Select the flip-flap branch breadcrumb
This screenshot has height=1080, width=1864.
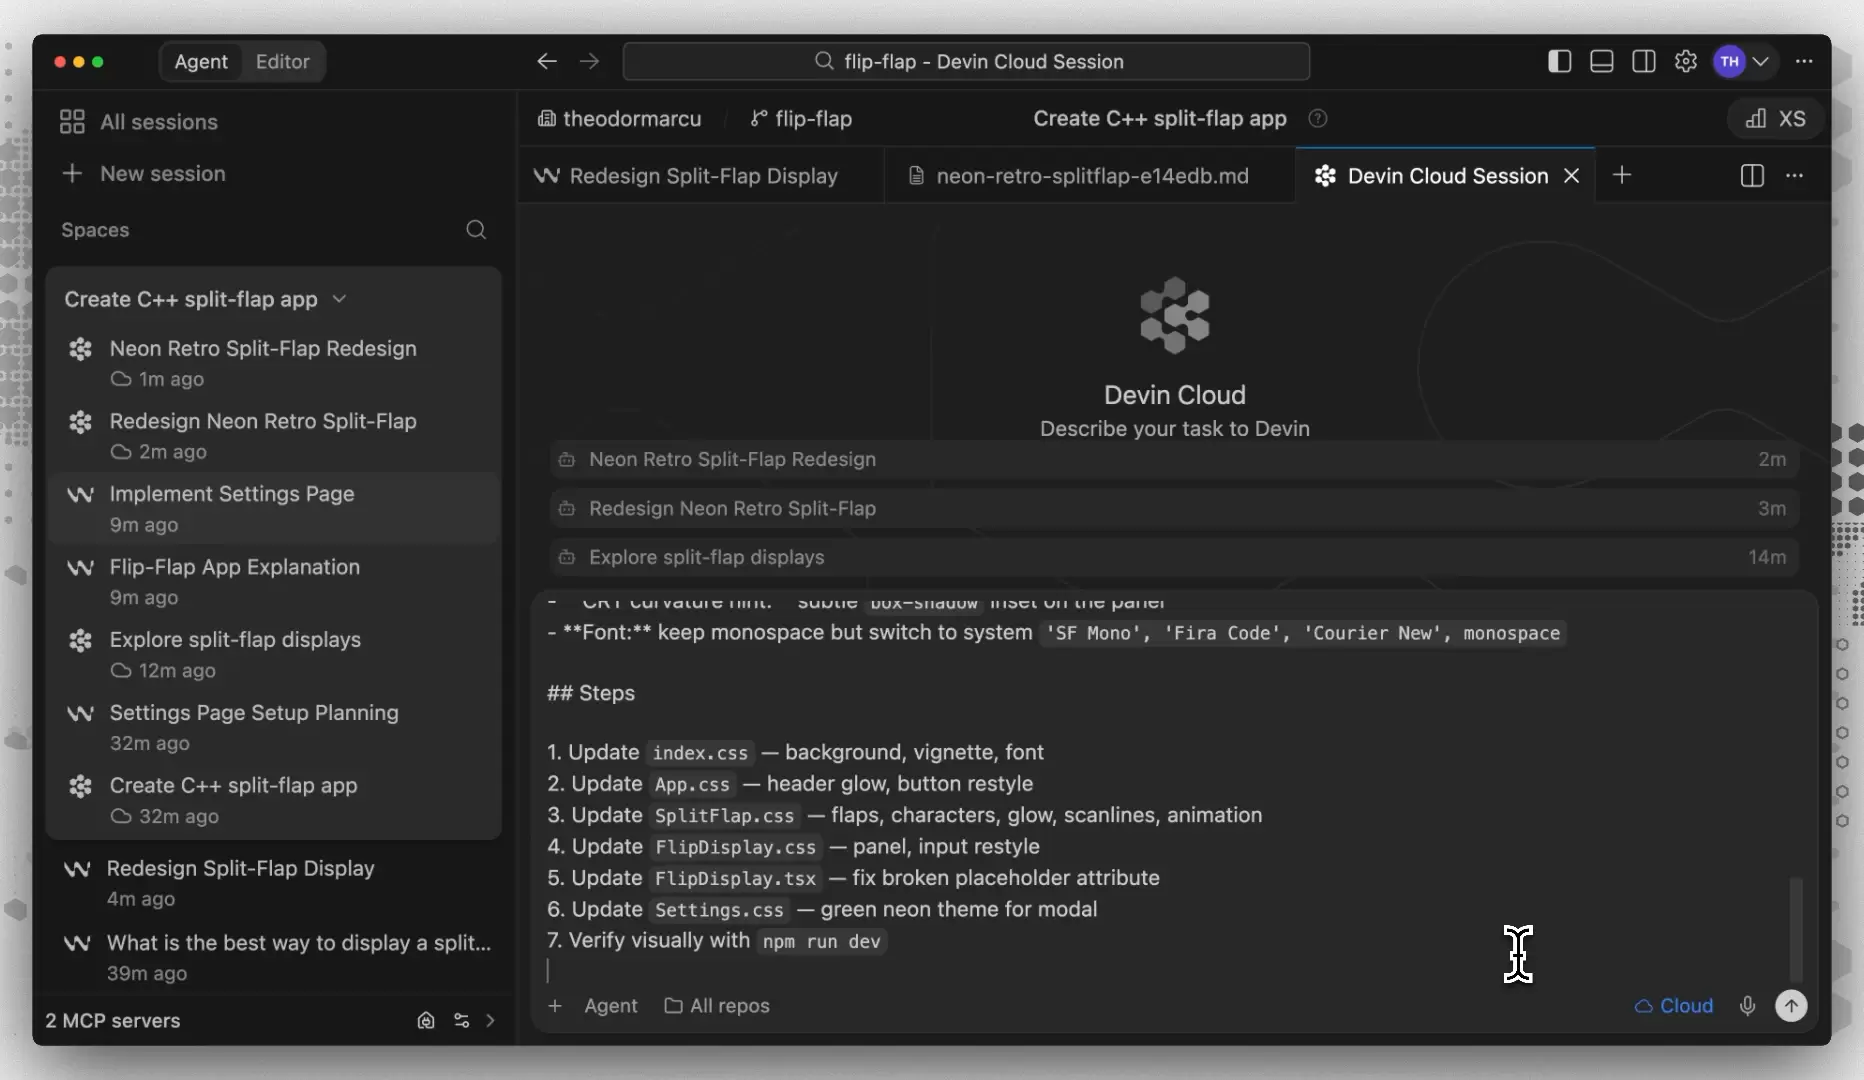801,119
